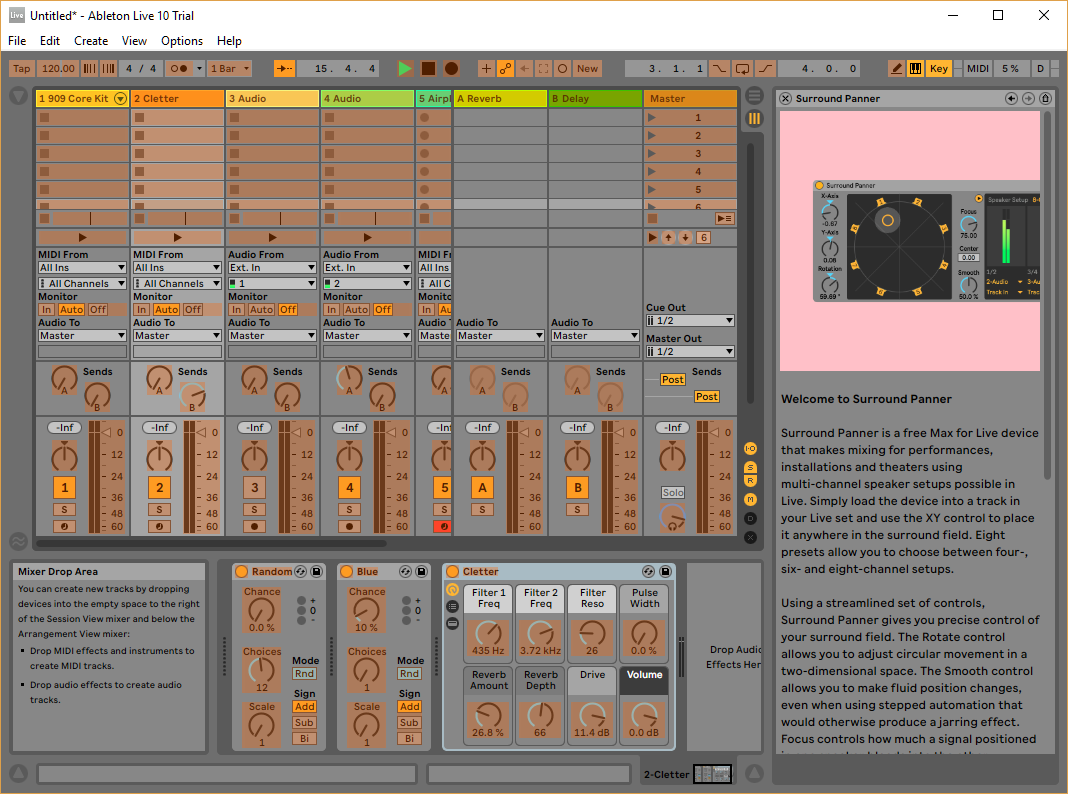Image resolution: width=1068 pixels, height=794 pixels.
Task: Save preset of Cletter device
Action: click(x=665, y=572)
